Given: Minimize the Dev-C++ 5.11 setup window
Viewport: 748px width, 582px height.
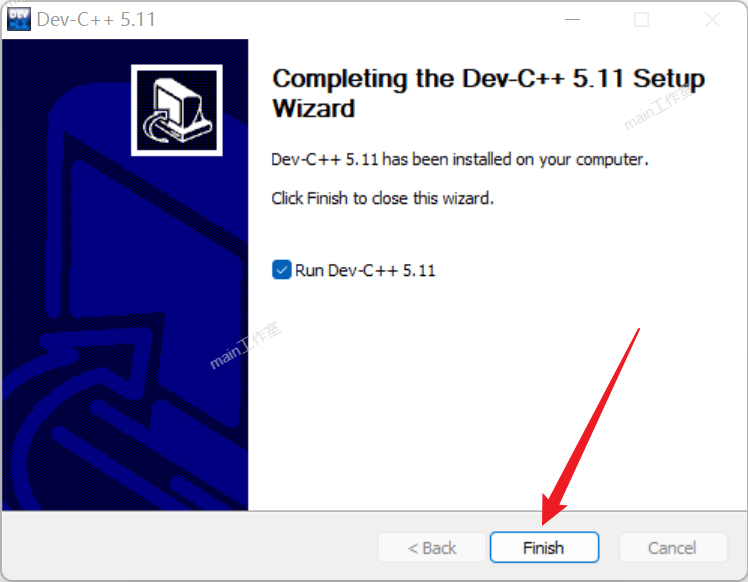Looking at the screenshot, I should [572, 20].
